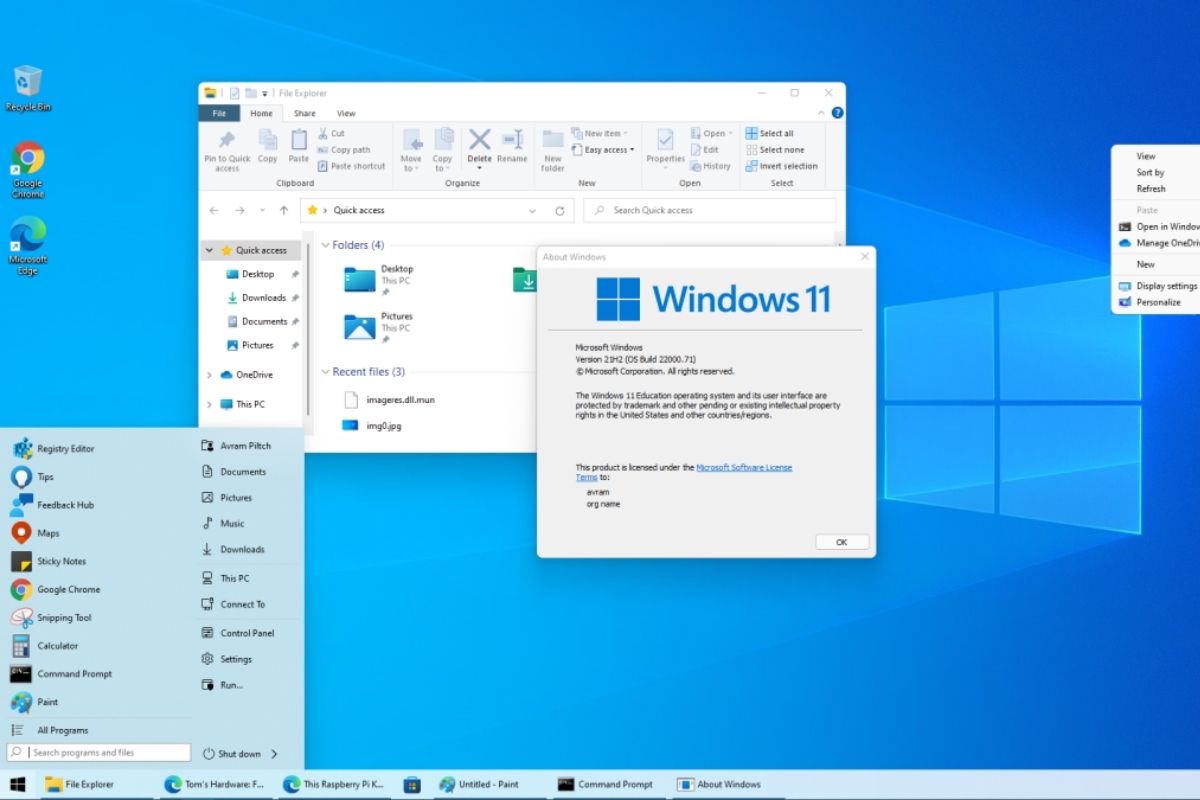Open the address bar history dropdown

click(x=532, y=211)
